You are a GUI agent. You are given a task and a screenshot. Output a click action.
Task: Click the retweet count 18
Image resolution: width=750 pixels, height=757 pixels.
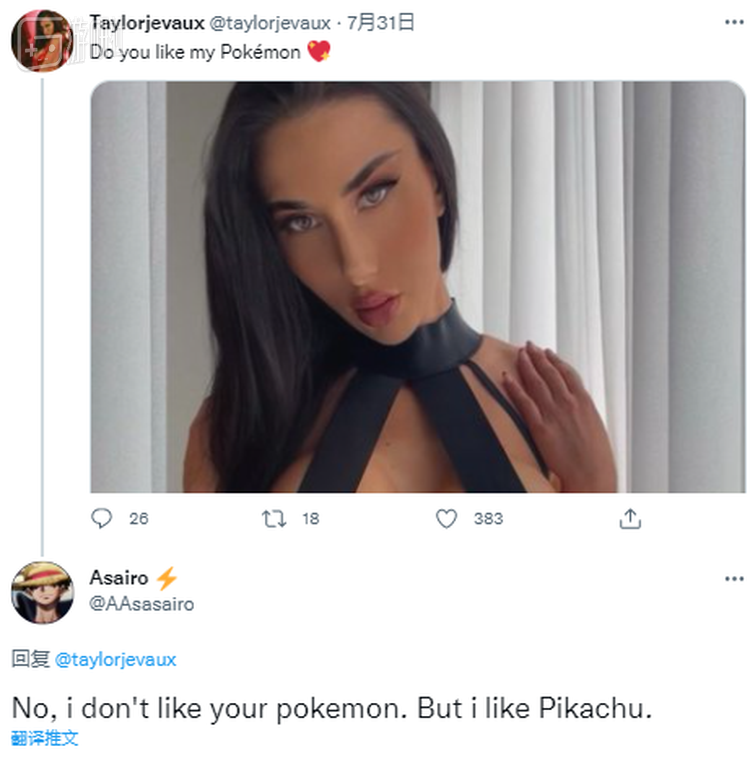point(310,518)
